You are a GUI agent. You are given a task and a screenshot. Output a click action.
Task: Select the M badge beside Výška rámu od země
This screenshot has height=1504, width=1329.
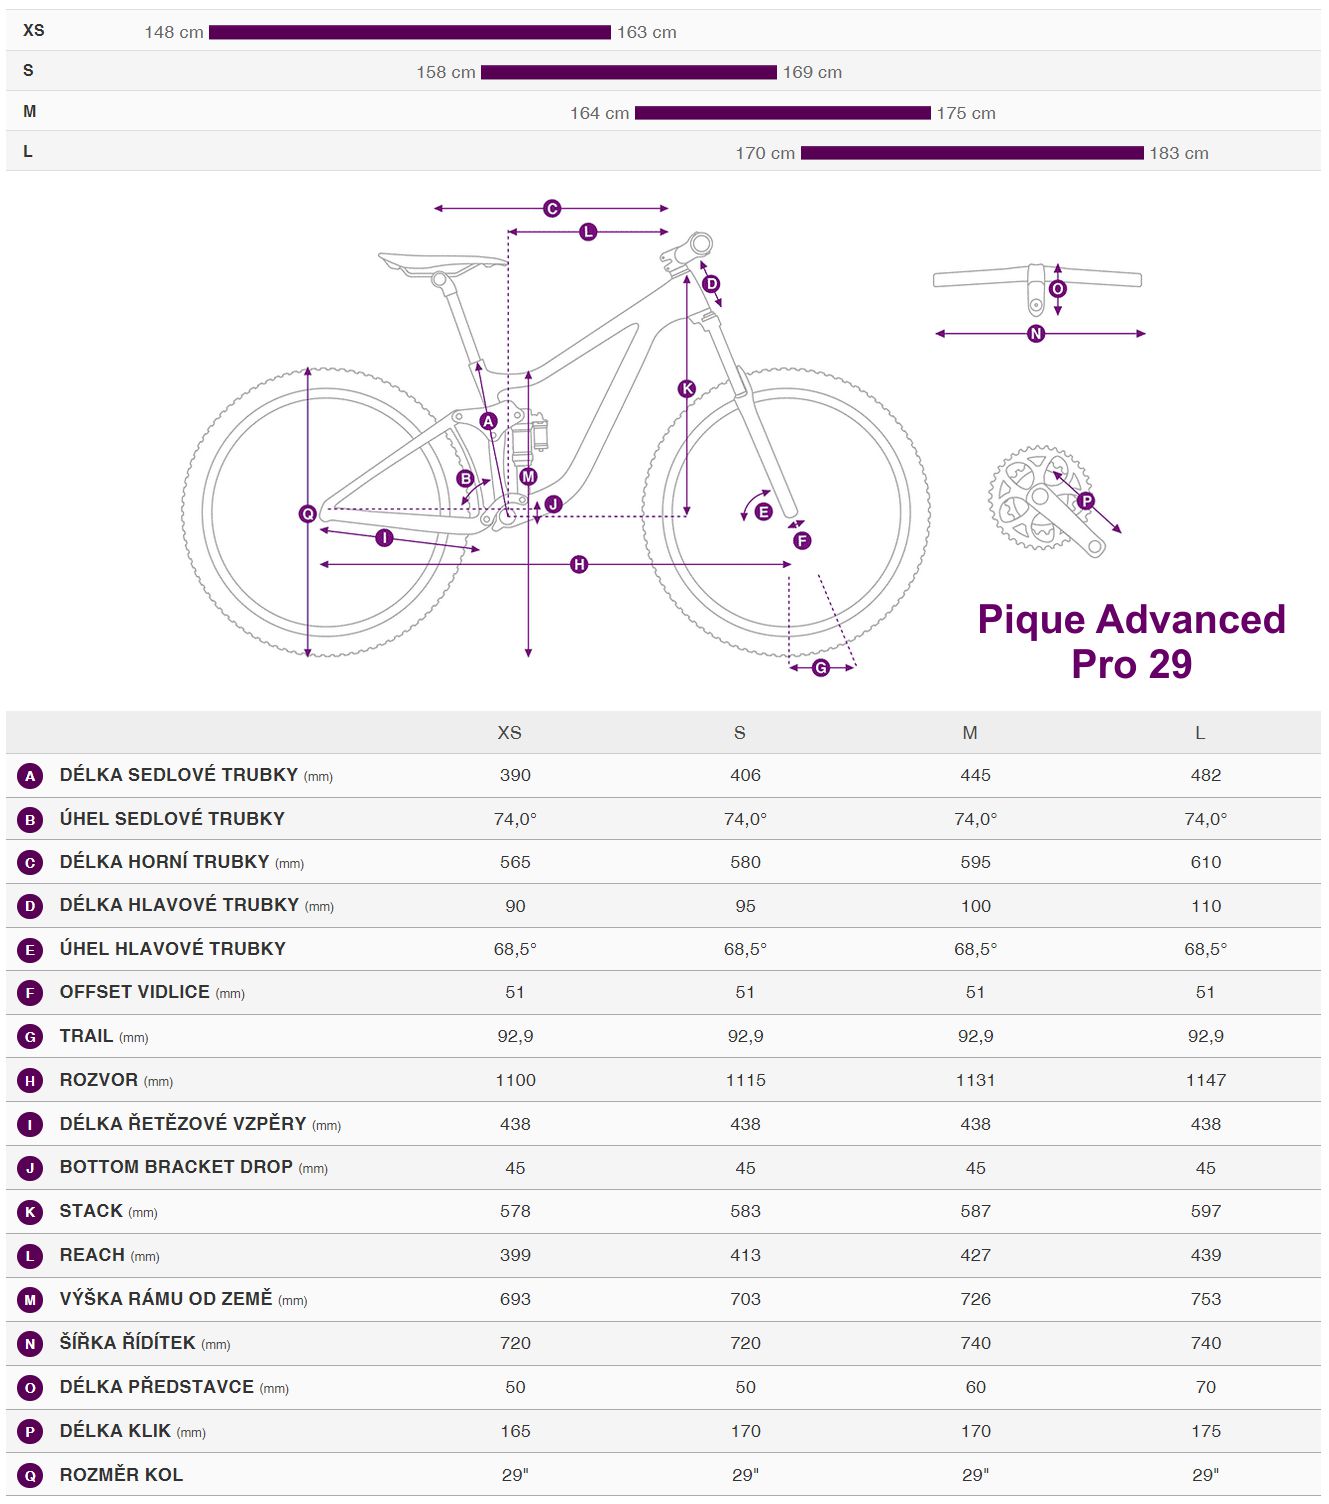[30, 1300]
